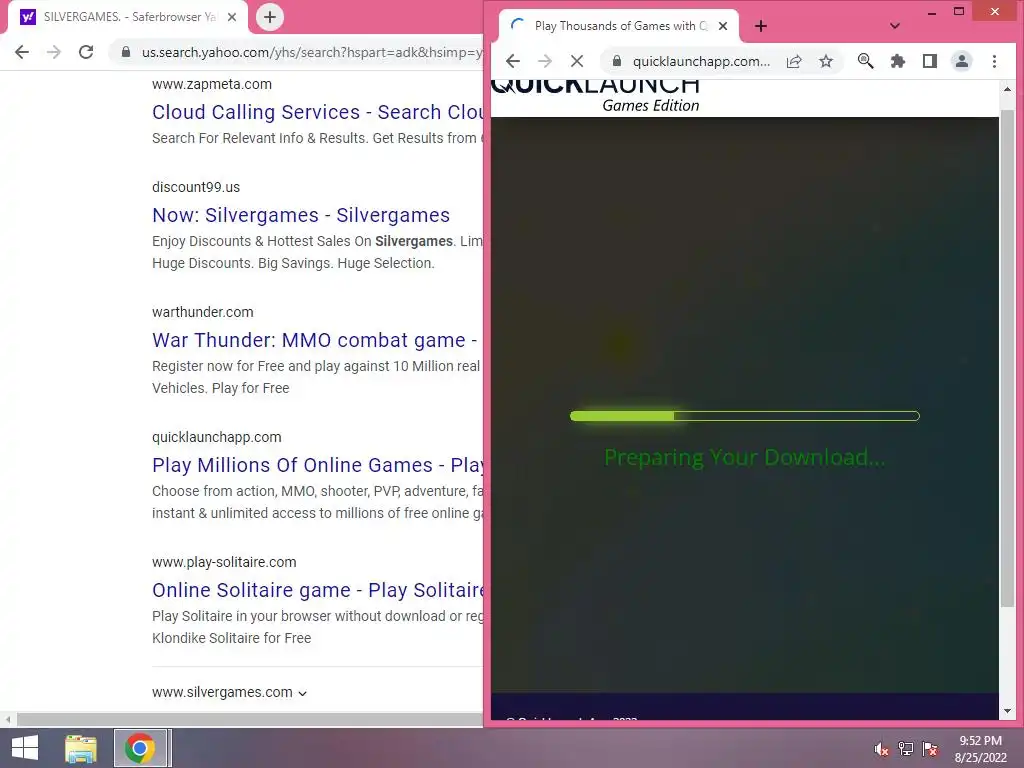Viewport: 1024px width, 768px height.
Task: Open War Thunder: MMO combat game result
Action: click(x=315, y=340)
